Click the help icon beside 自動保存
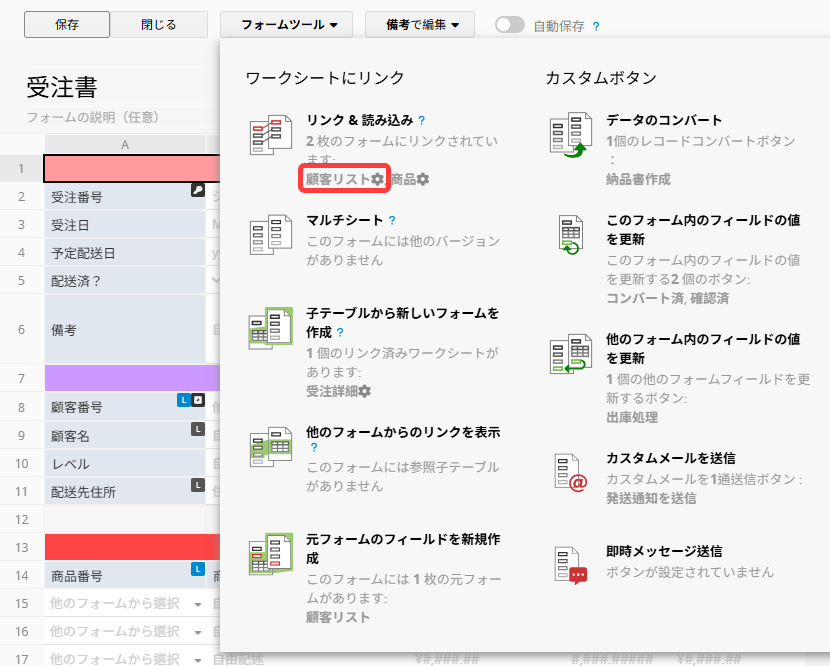This screenshot has height=666, width=830. click(596, 26)
